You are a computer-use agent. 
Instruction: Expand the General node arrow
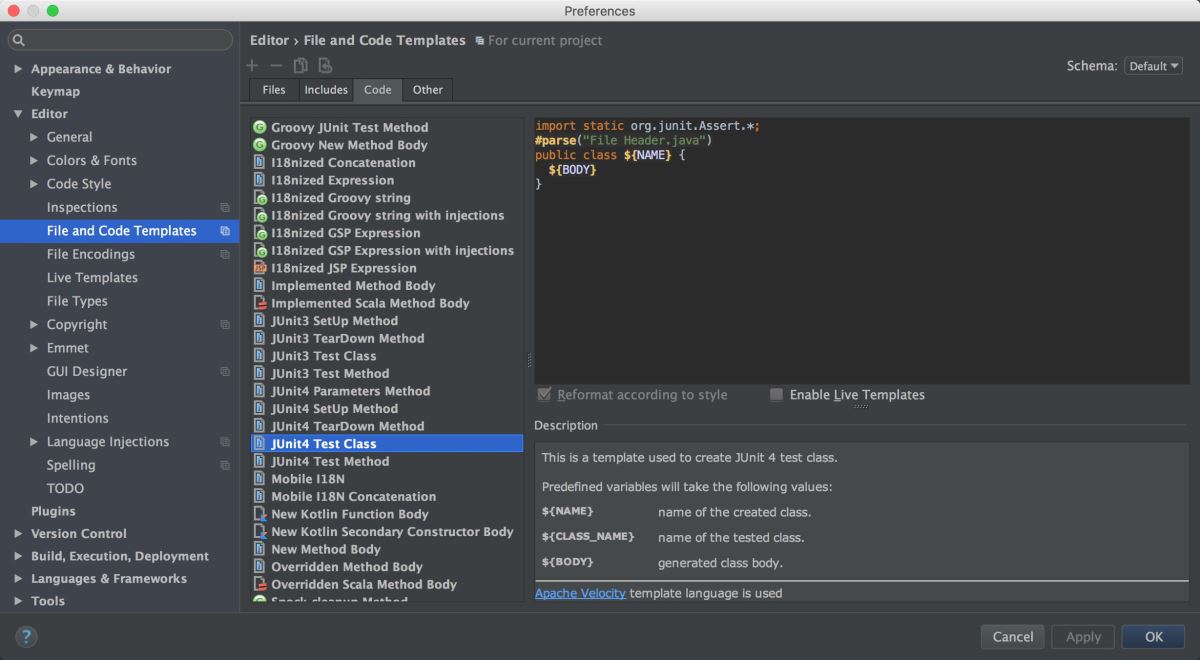tap(34, 137)
